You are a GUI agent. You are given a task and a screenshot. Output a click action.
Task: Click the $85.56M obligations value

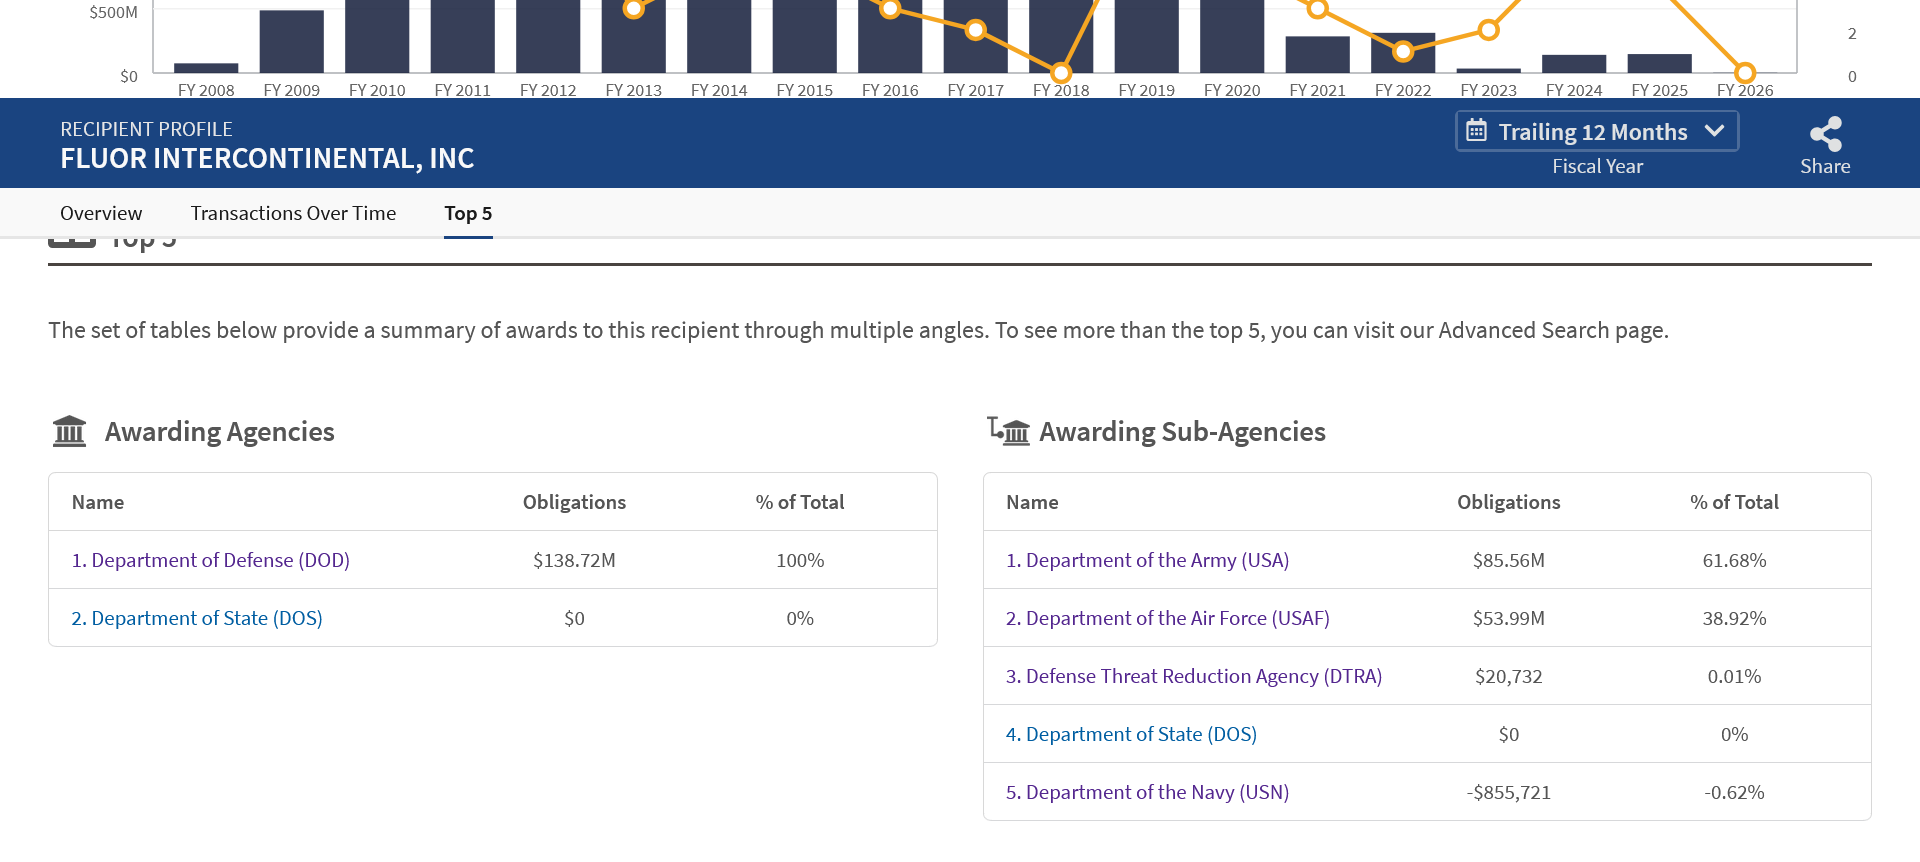[x=1508, y=560]
